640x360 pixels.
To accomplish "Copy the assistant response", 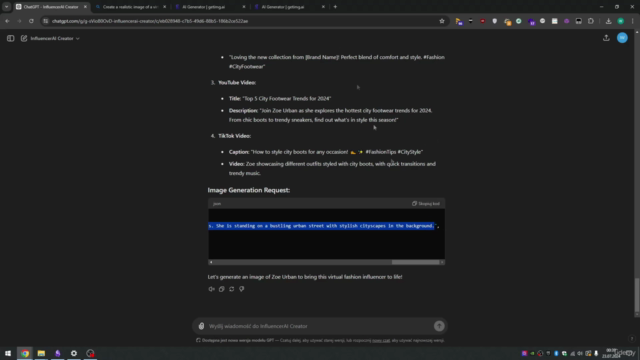I will [x=222, y=289].
